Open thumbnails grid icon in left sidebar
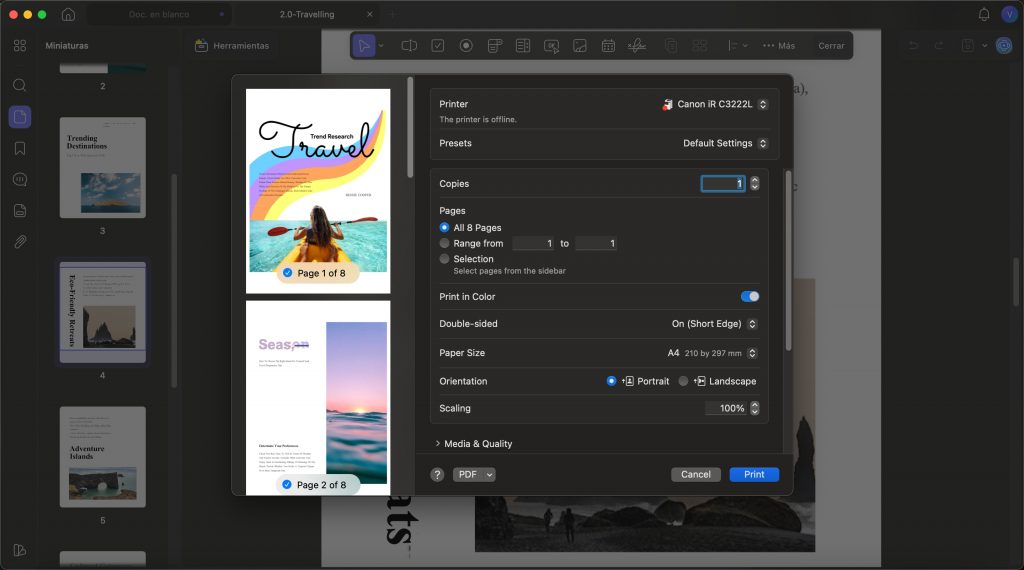Image resolution: width=1024 pixels, height=570 pixels. click(20, 46)
